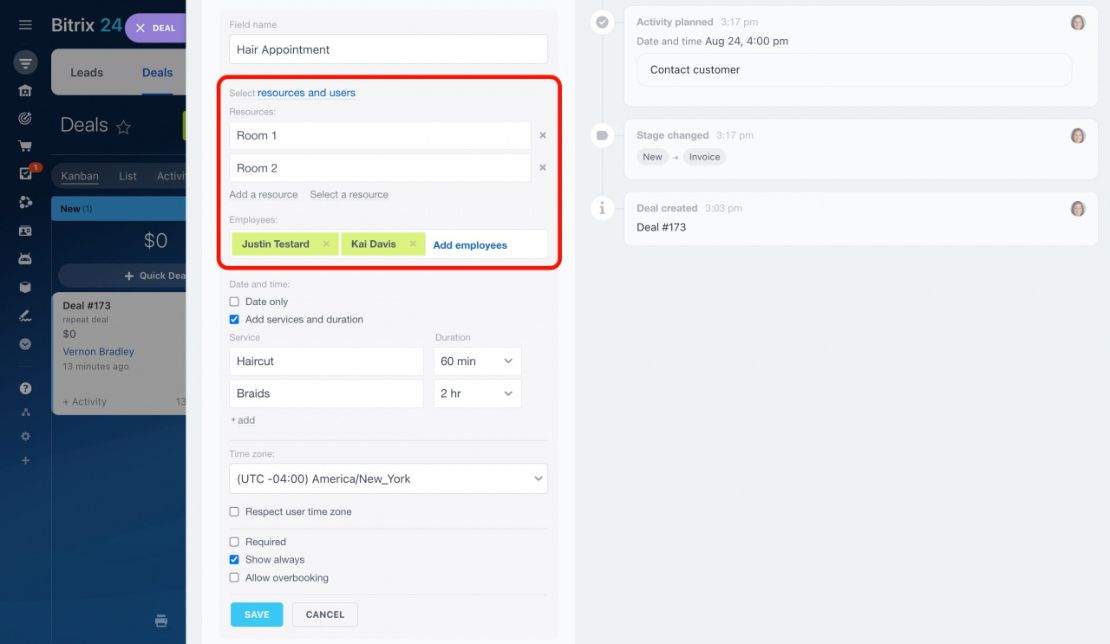This screenshot has width=1110, height=644.
Task: Open the CRM funnel icon in sidebar
Action: tap(25, 63)
